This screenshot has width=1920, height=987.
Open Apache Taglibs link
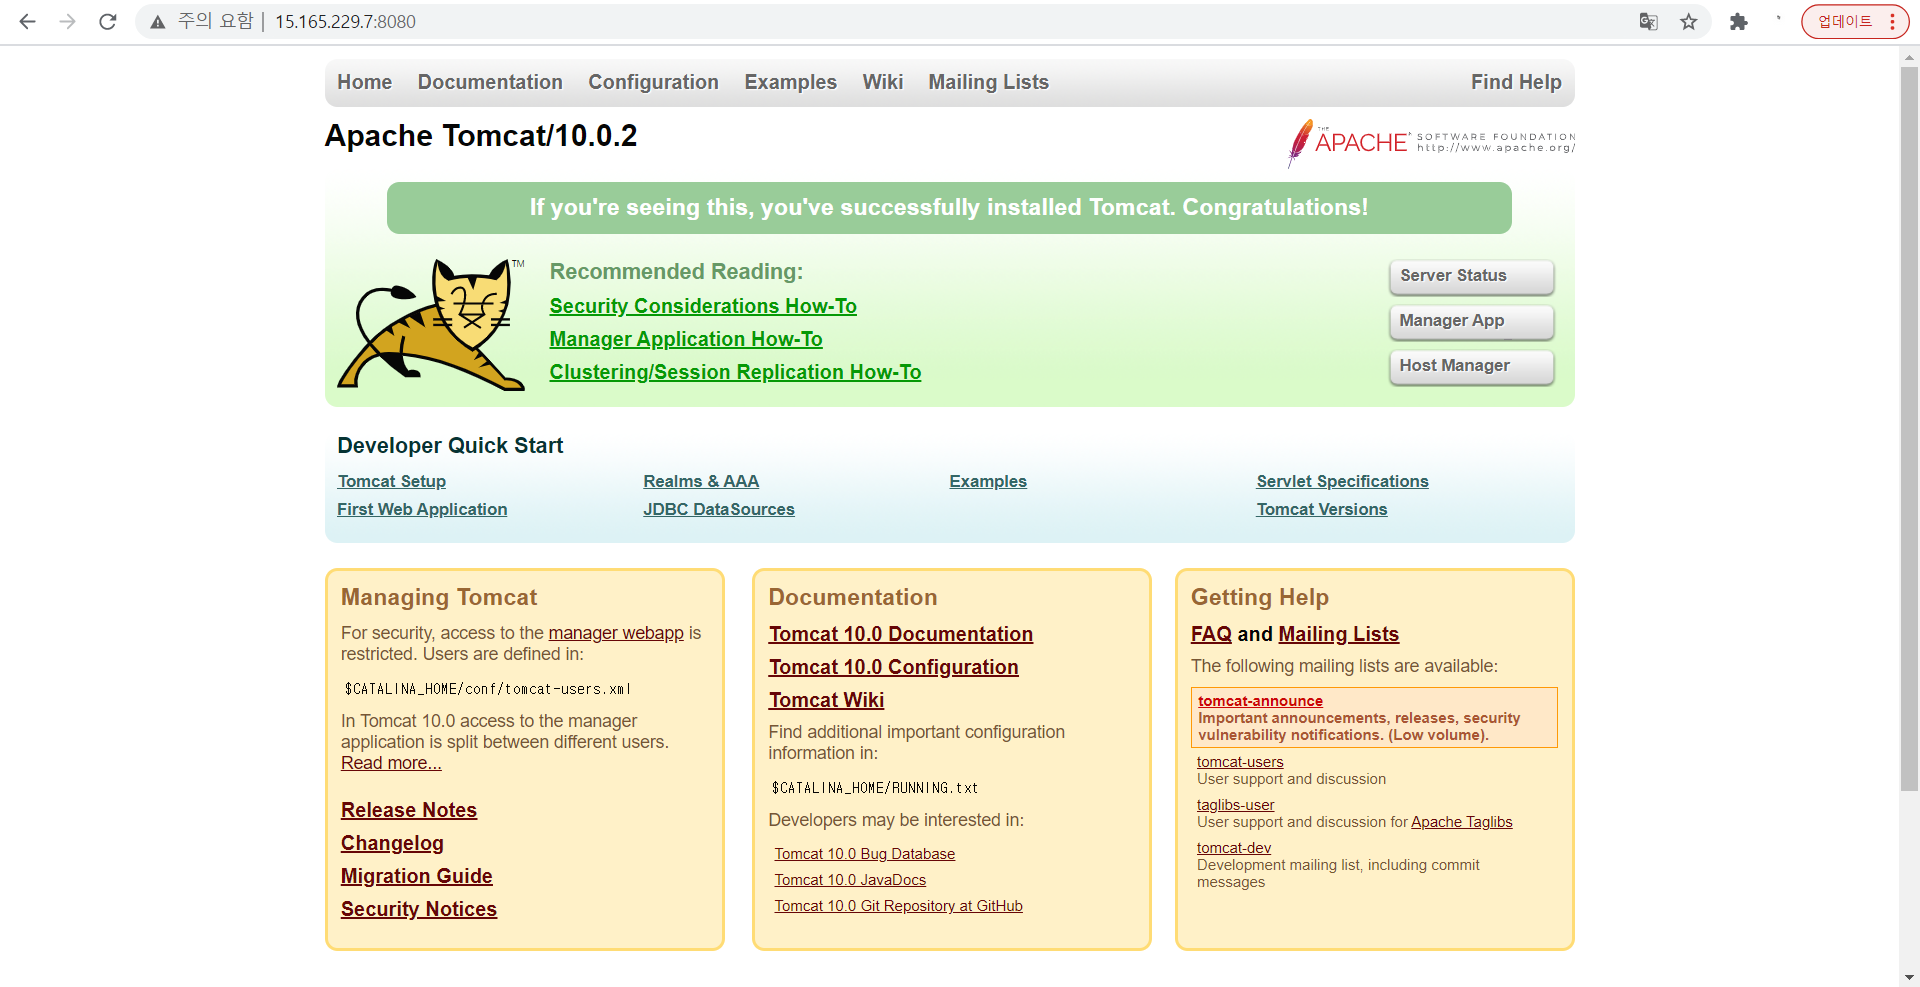tap(1462, 822)
